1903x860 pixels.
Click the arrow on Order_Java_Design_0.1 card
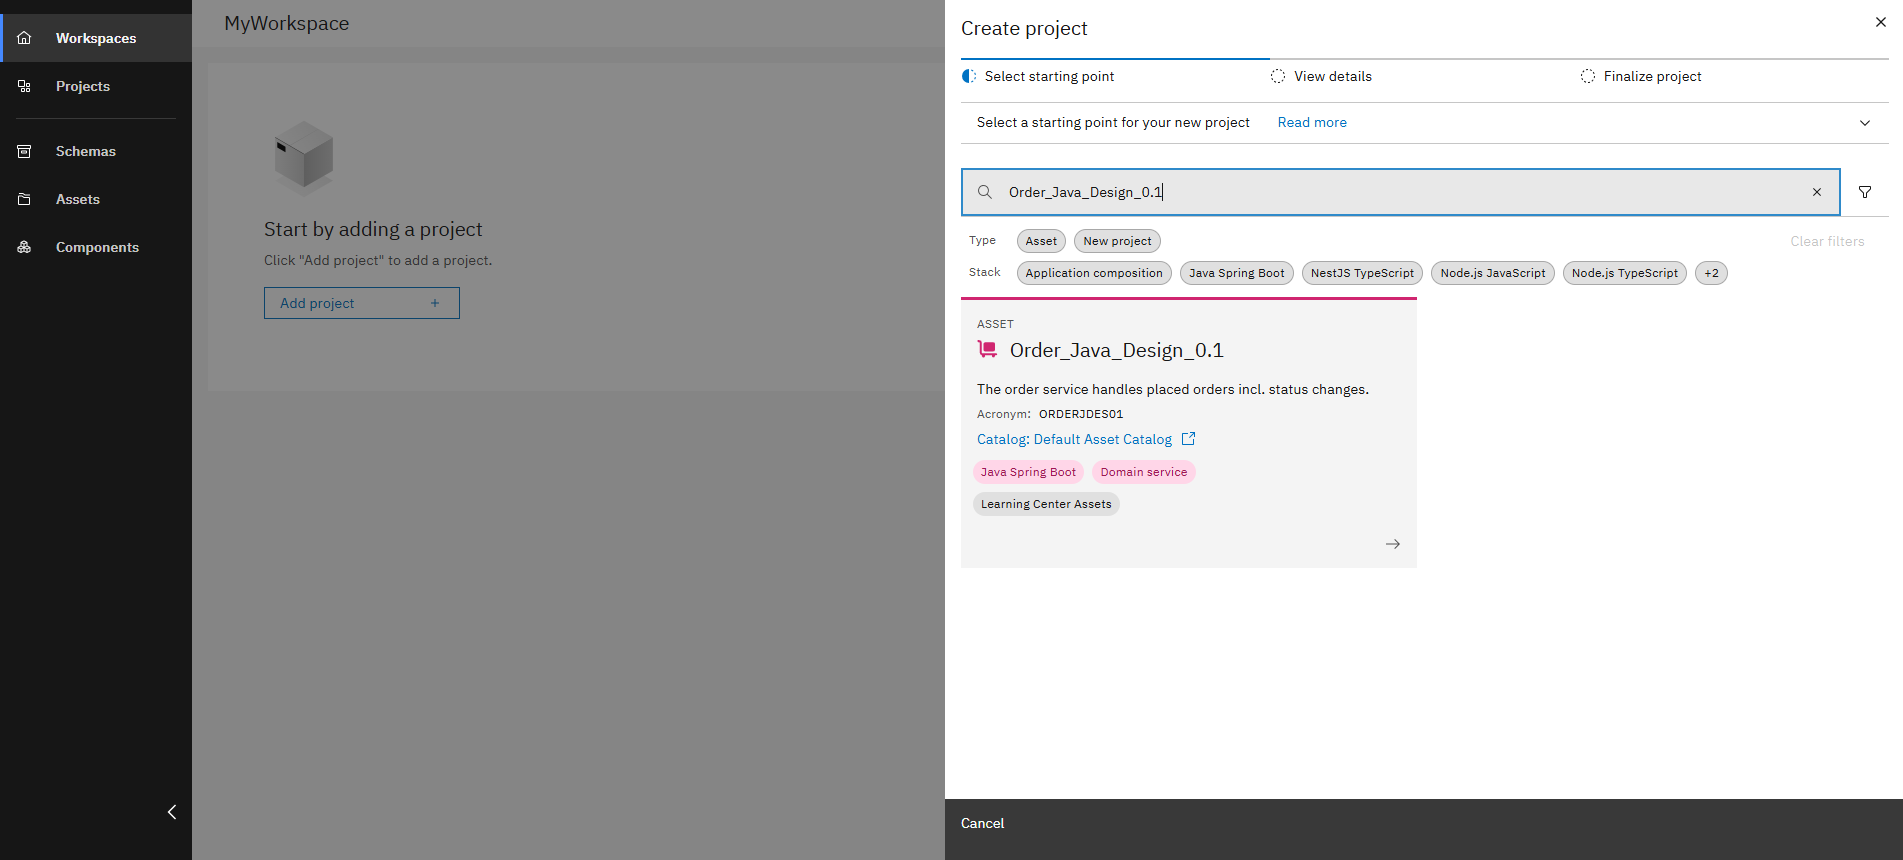point(1393,544)
